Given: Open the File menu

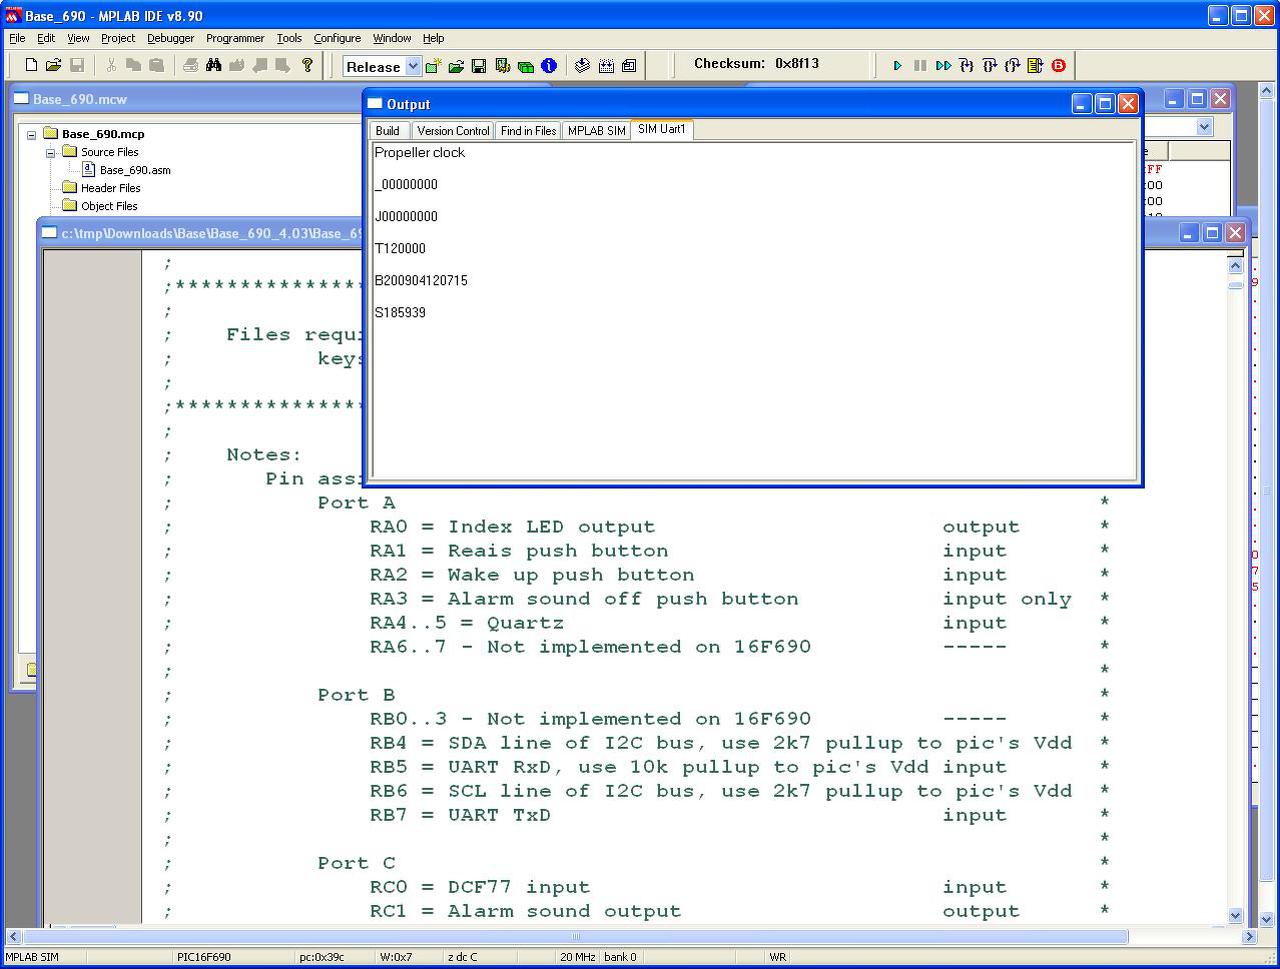Looking at the screenshot, I should coord(17,38).
